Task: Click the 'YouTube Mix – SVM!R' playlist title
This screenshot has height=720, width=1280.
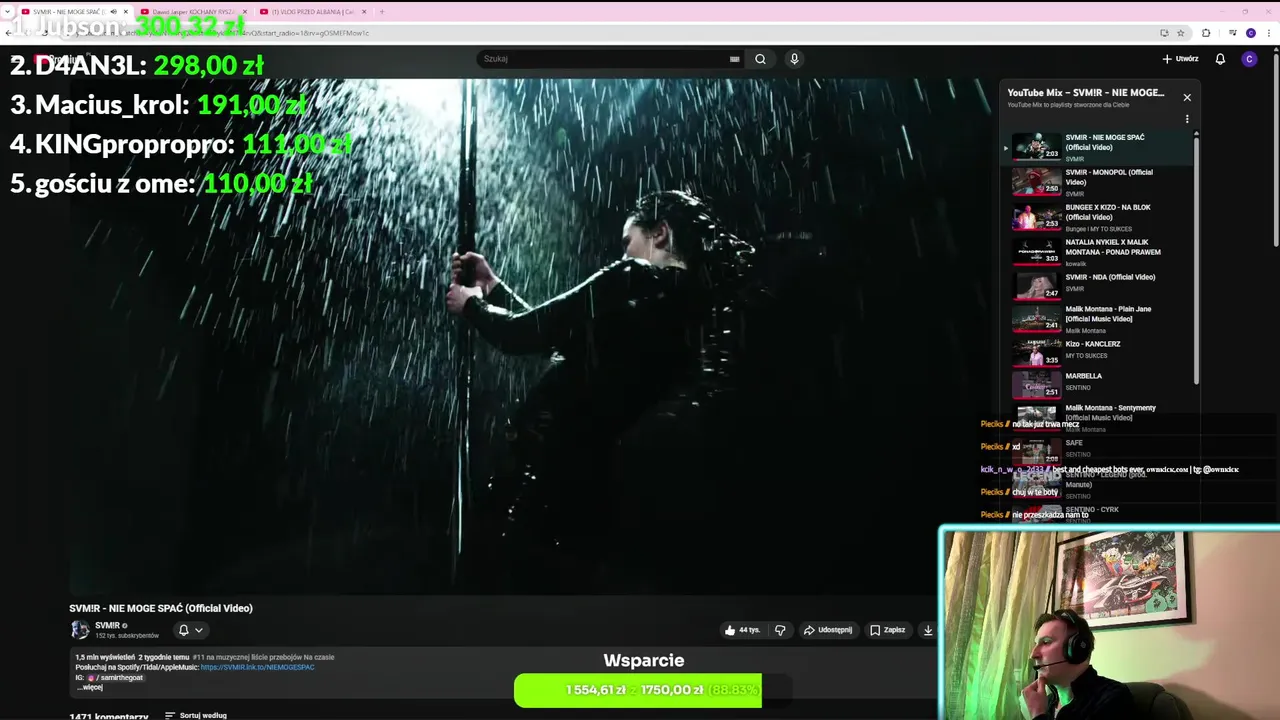Action: click(x=1085, y=92)
